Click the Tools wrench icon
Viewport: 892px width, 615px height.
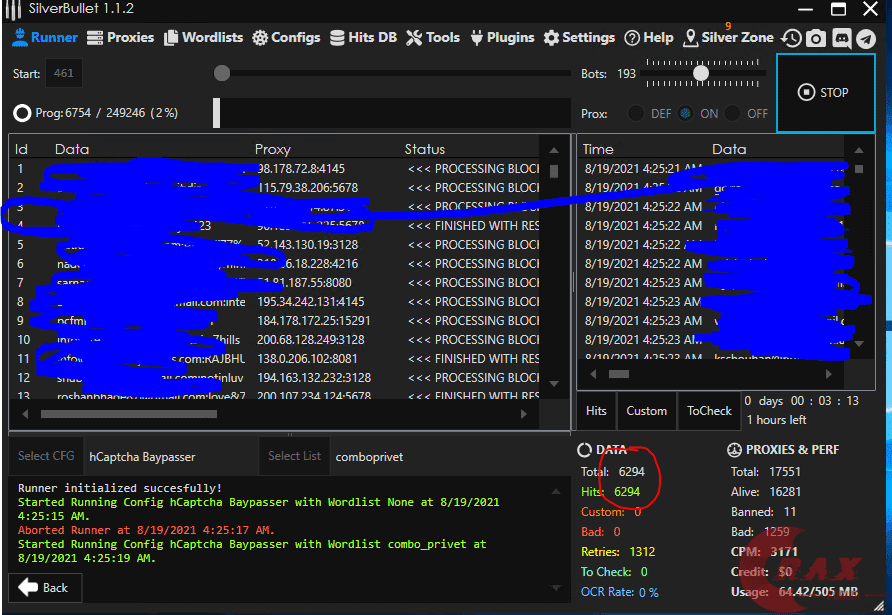coord(414,38)
